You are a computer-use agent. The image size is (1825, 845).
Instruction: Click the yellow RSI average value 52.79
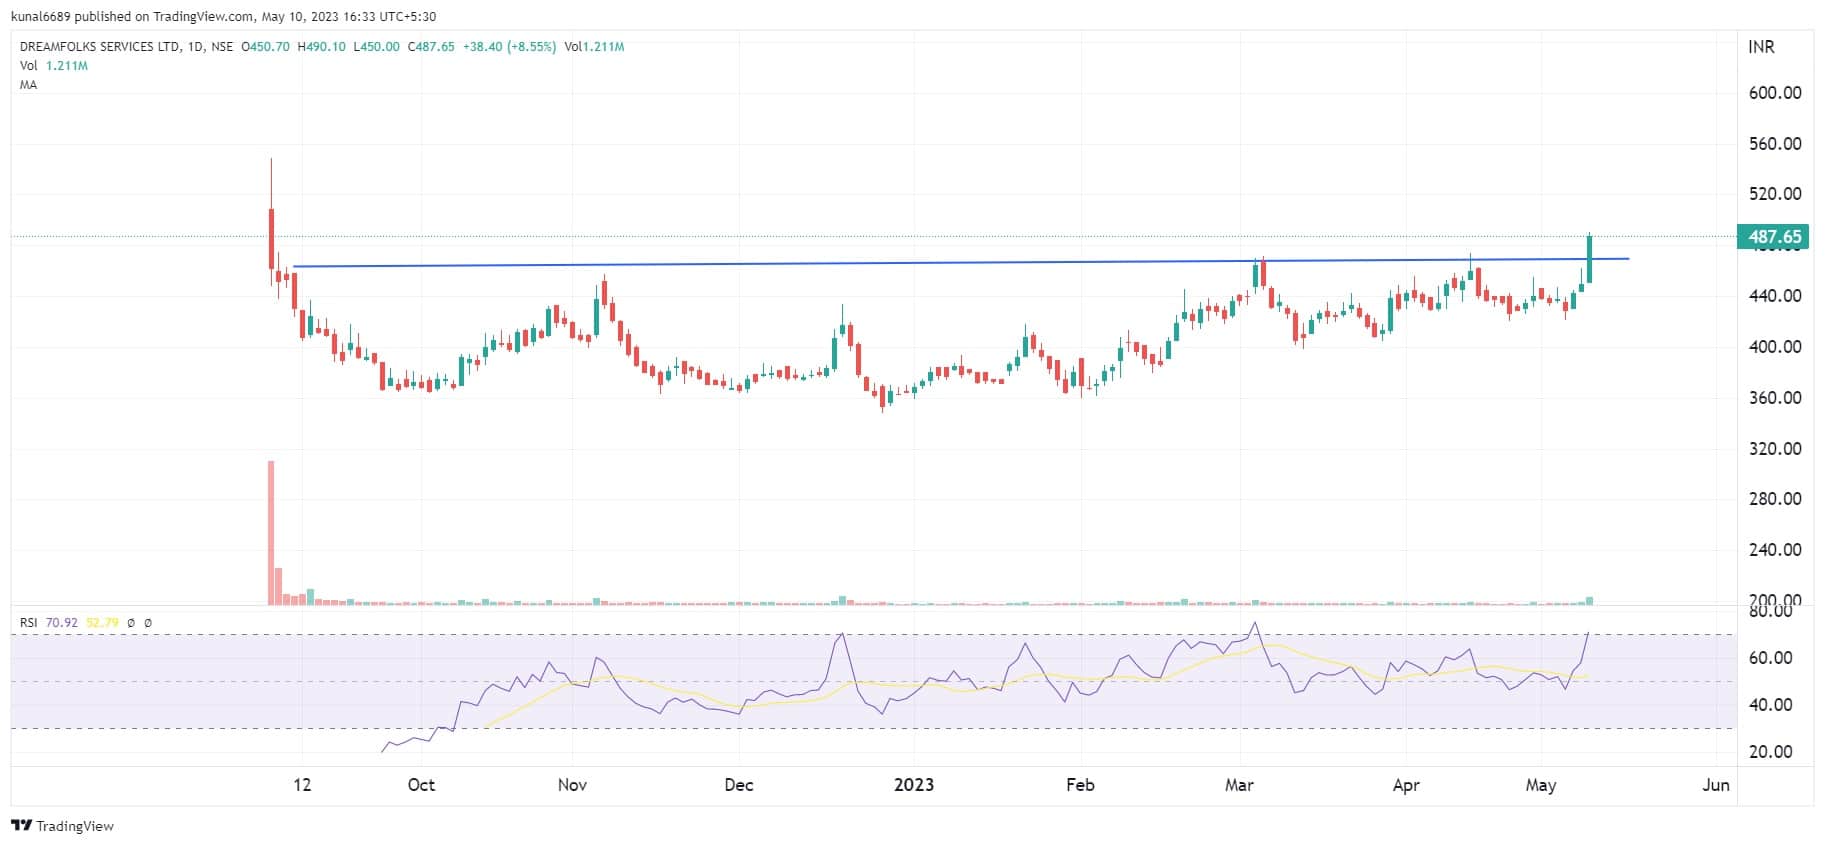click(x=102, y=622)
